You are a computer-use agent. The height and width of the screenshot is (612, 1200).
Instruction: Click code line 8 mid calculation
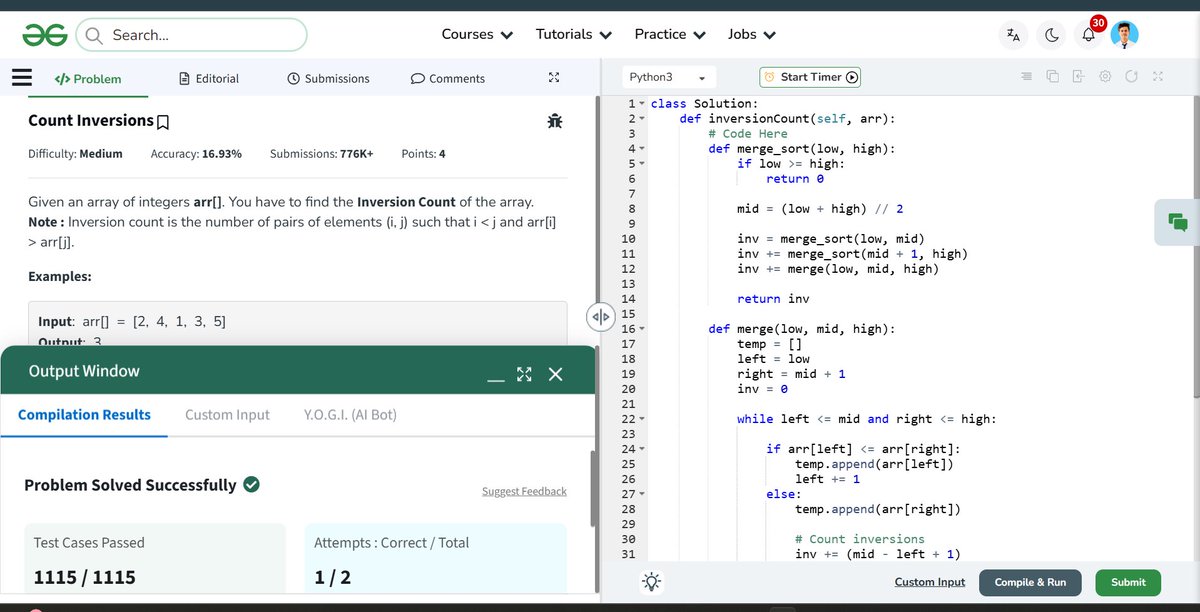(820, 209)
